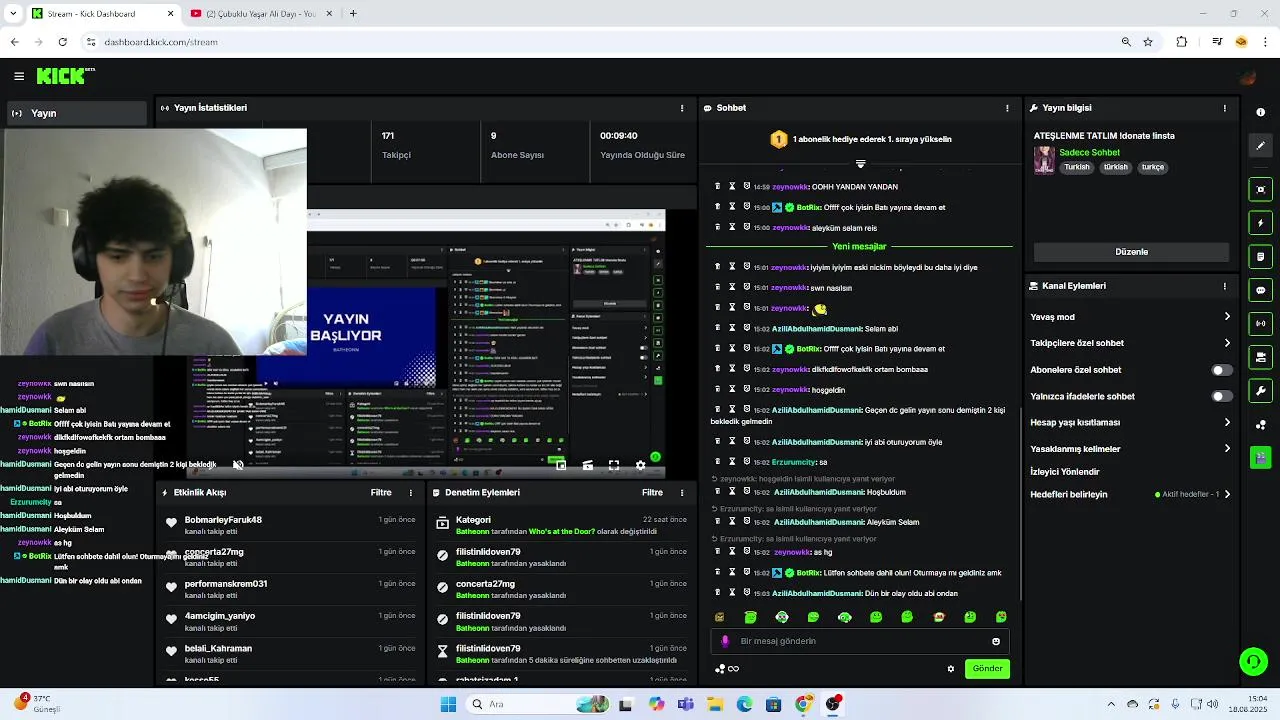
Task: Click the first green emote in chat quick bar
Action: point(751,617)
